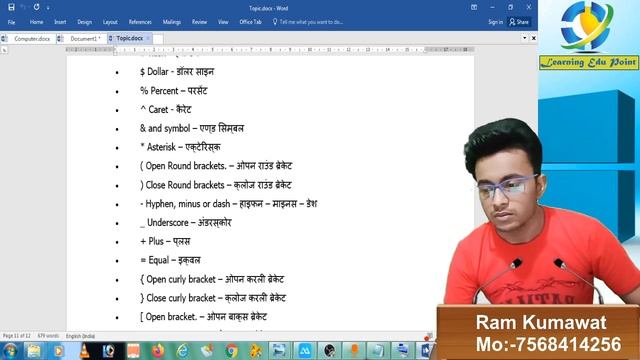Save the document from Quick Access Toolbar
Image resolution: width=640 pixels, height=360 pixels.
(x=11, y=7)
